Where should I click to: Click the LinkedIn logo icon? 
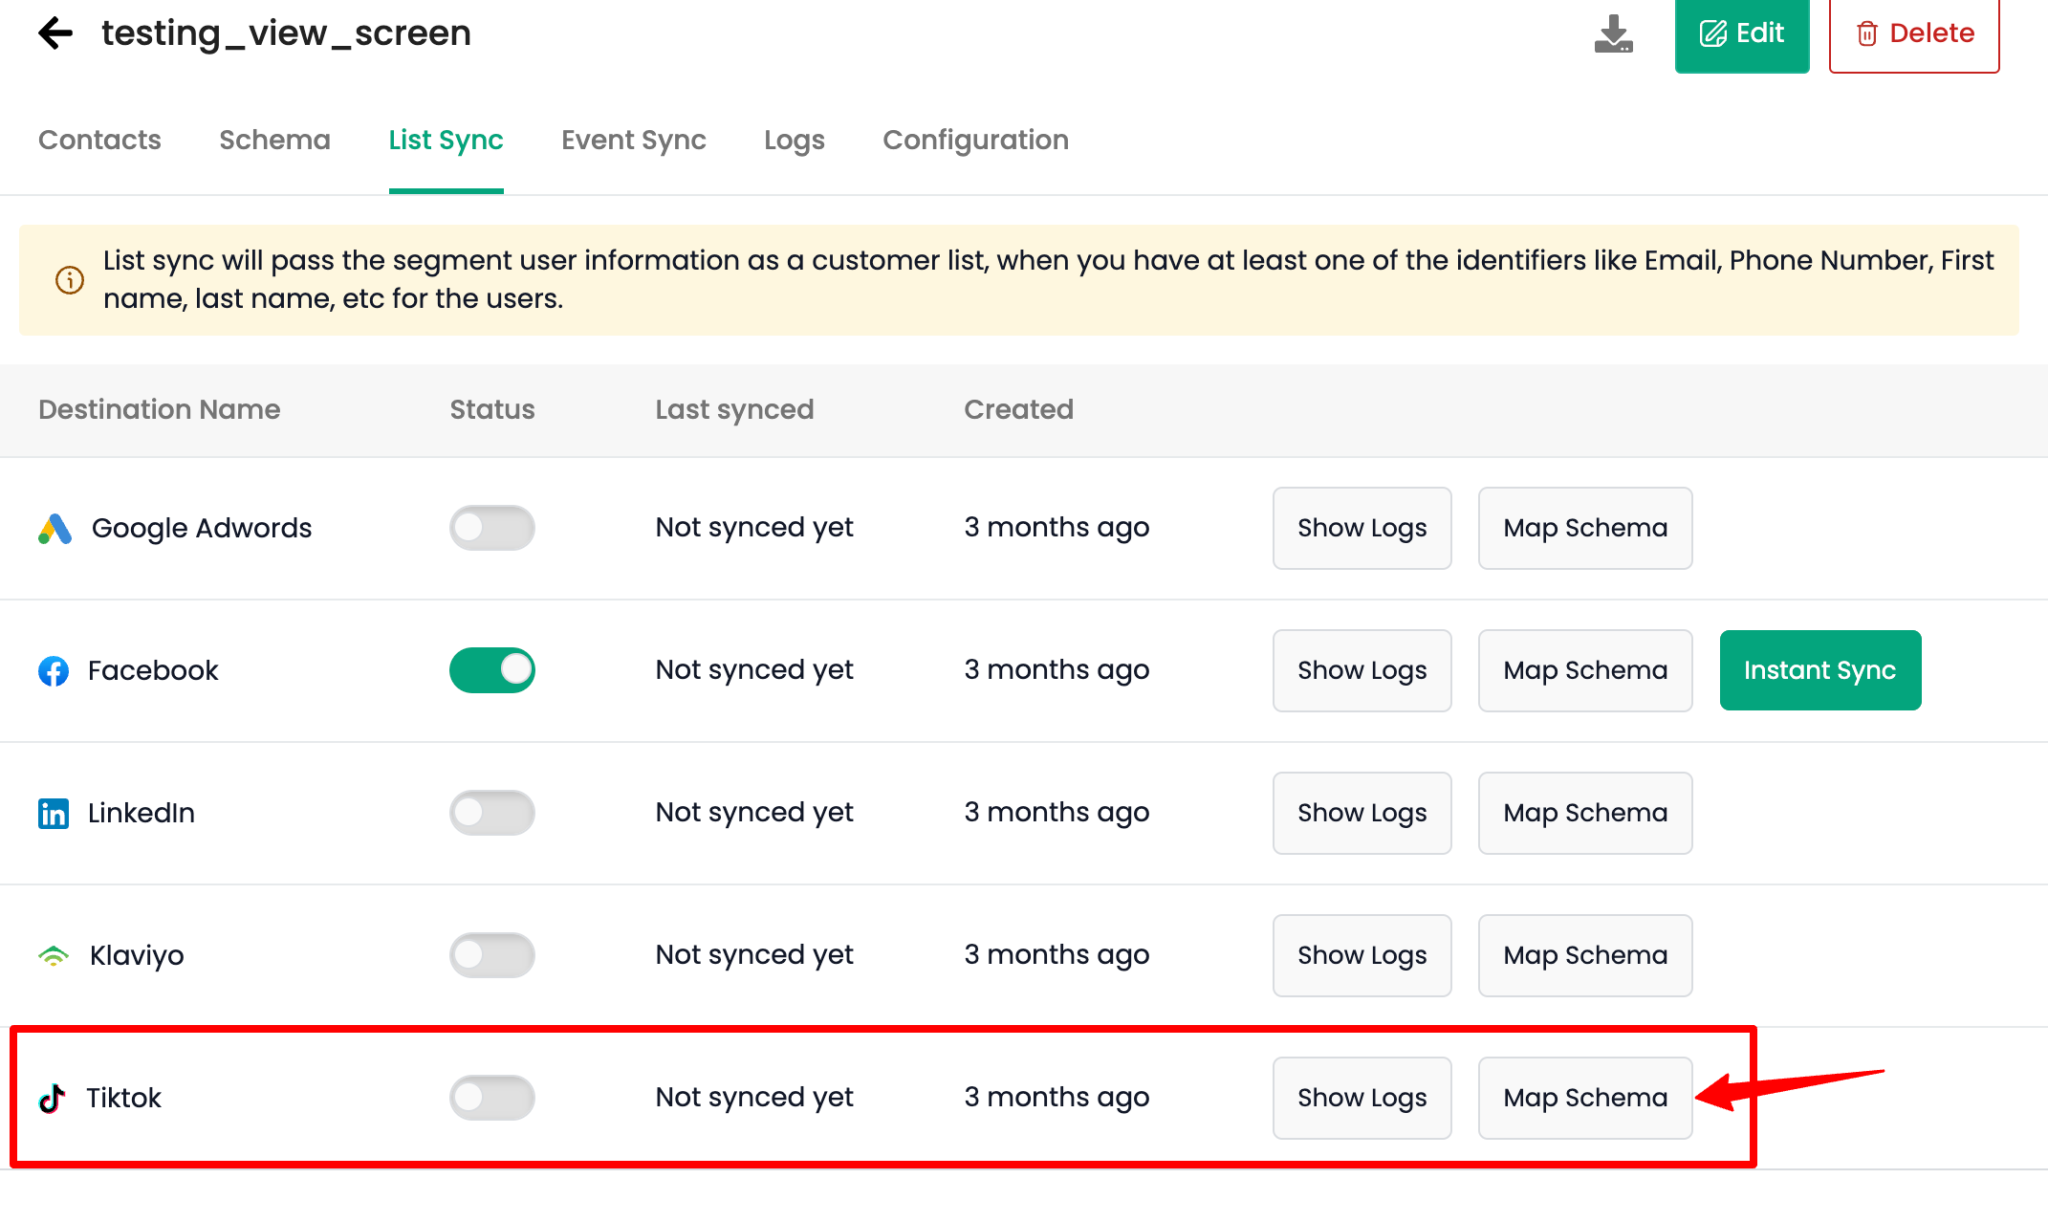(54, 813)
